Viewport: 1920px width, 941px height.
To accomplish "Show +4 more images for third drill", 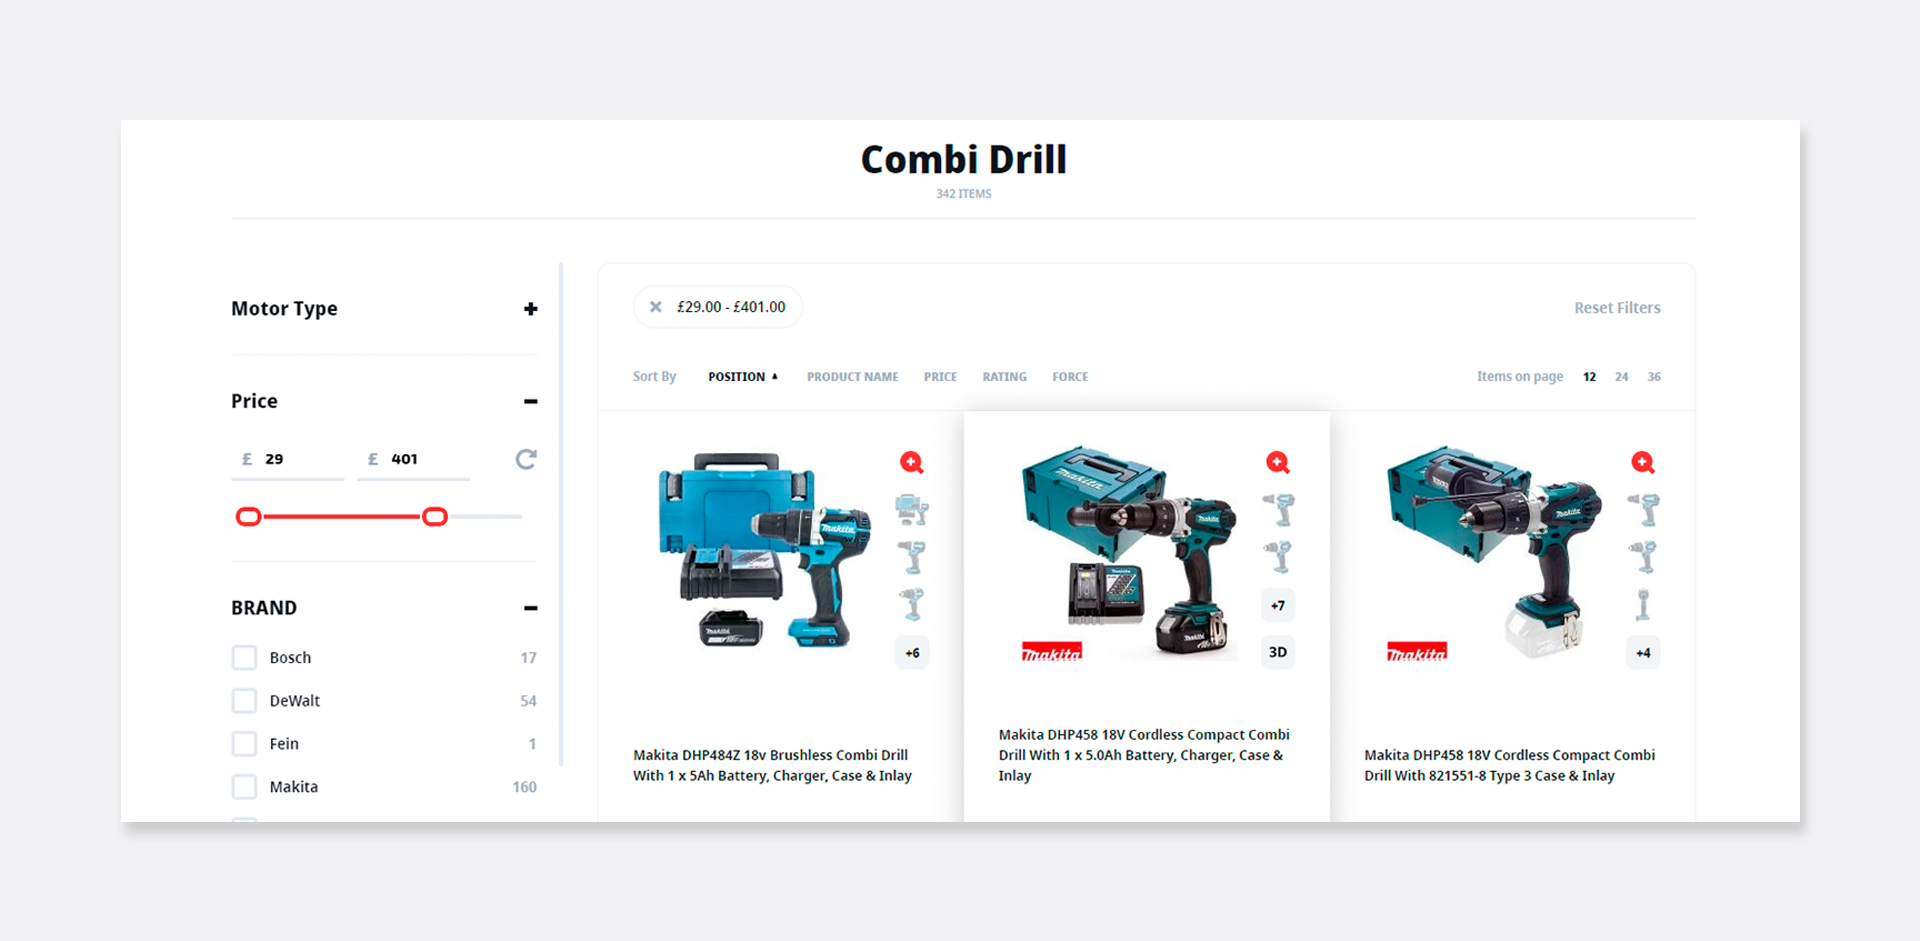I will [1643, 653].
